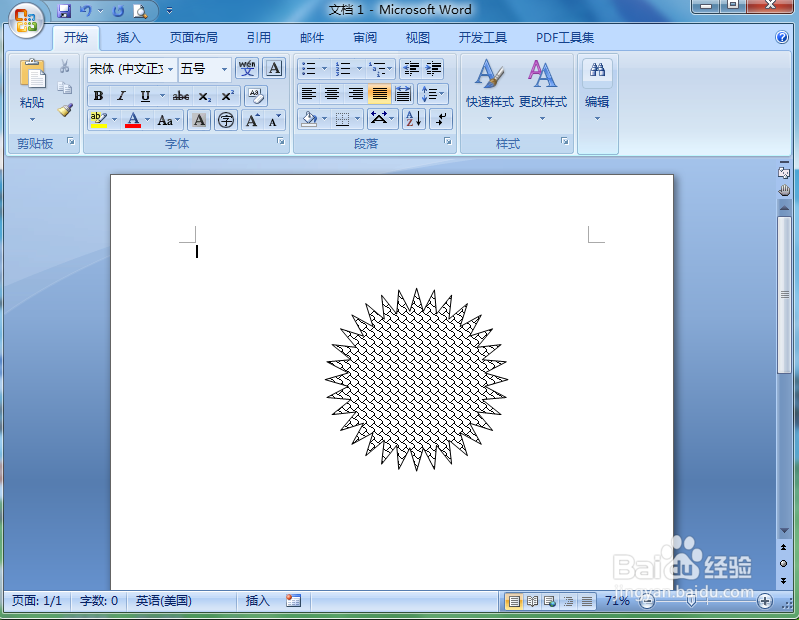Apply yellow text highlight color
The image size is (799, 620).
[x=98, y=120]
